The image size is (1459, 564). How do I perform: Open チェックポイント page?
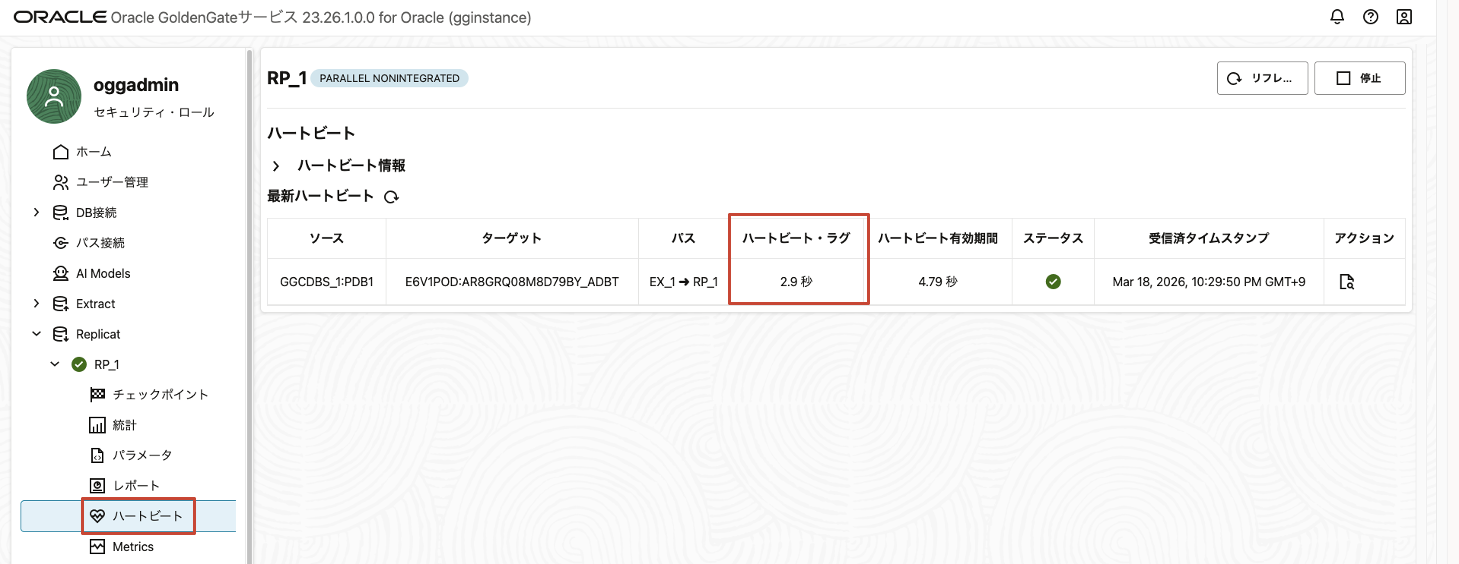click(161, 395)
